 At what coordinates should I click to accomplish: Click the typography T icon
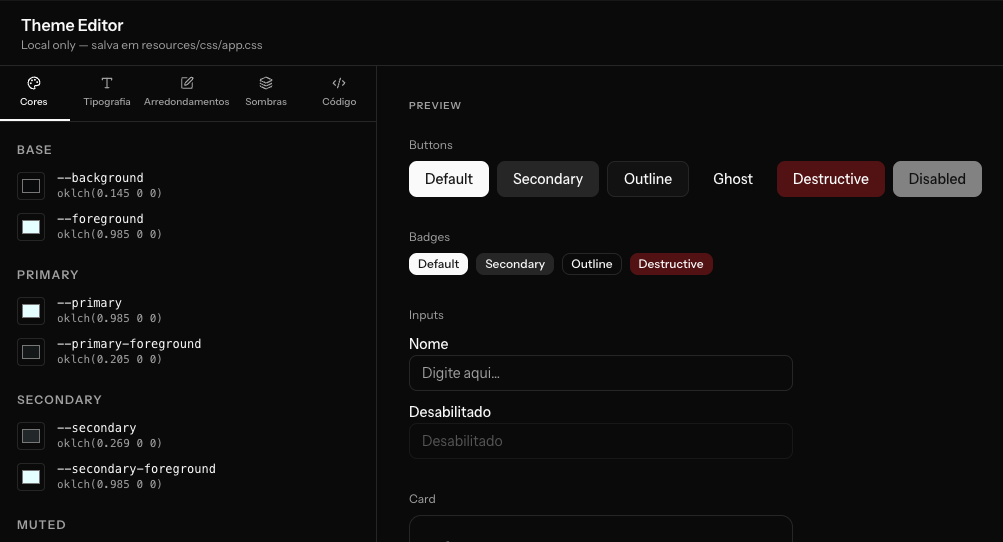coord(107,83)
